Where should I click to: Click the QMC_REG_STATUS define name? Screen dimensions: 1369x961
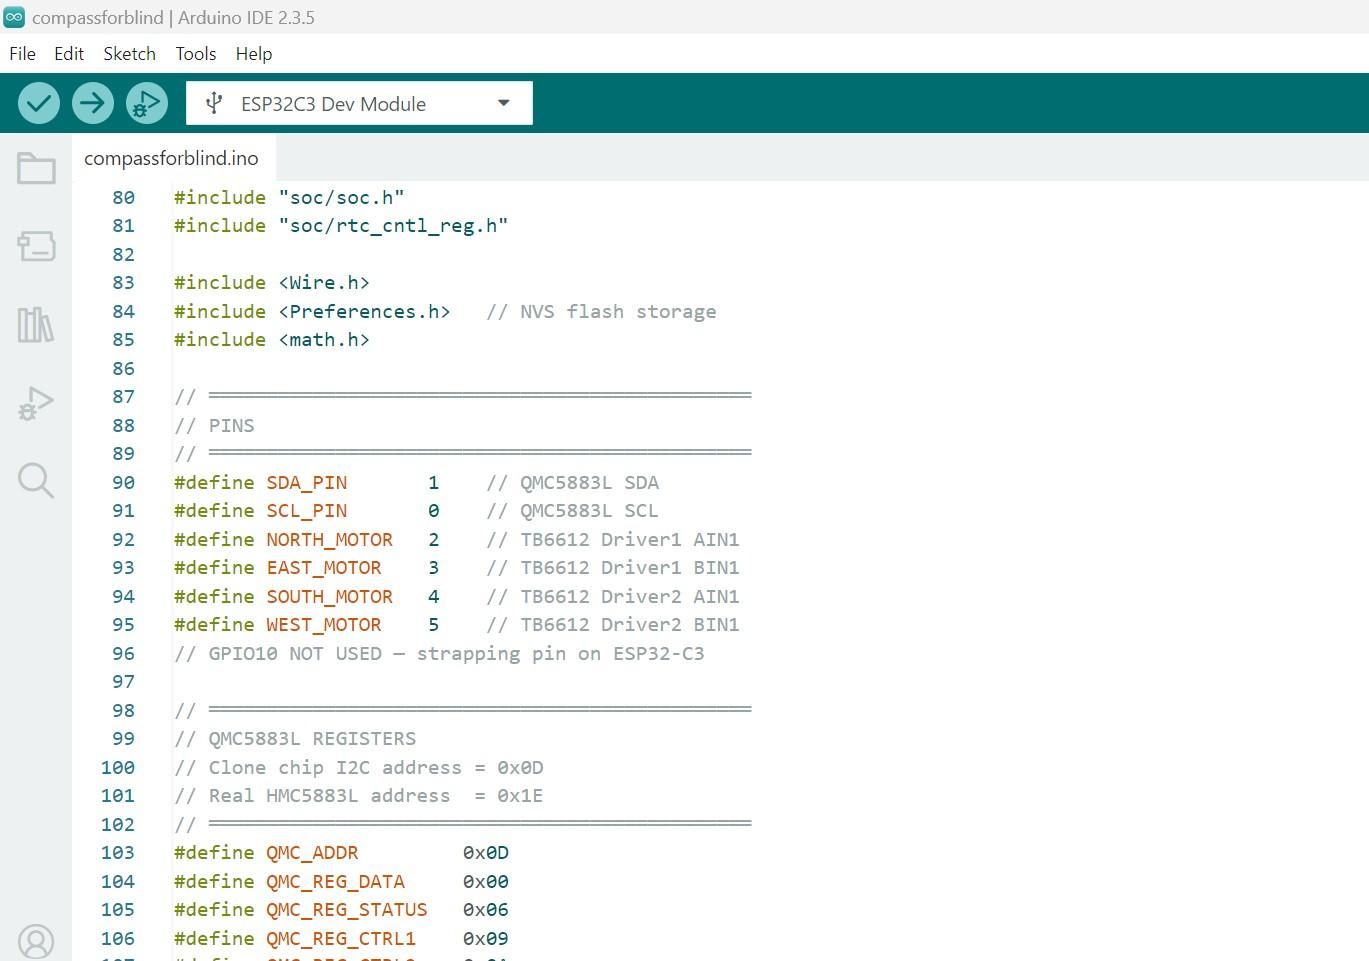pyautogui.click(x=347, y=909)
